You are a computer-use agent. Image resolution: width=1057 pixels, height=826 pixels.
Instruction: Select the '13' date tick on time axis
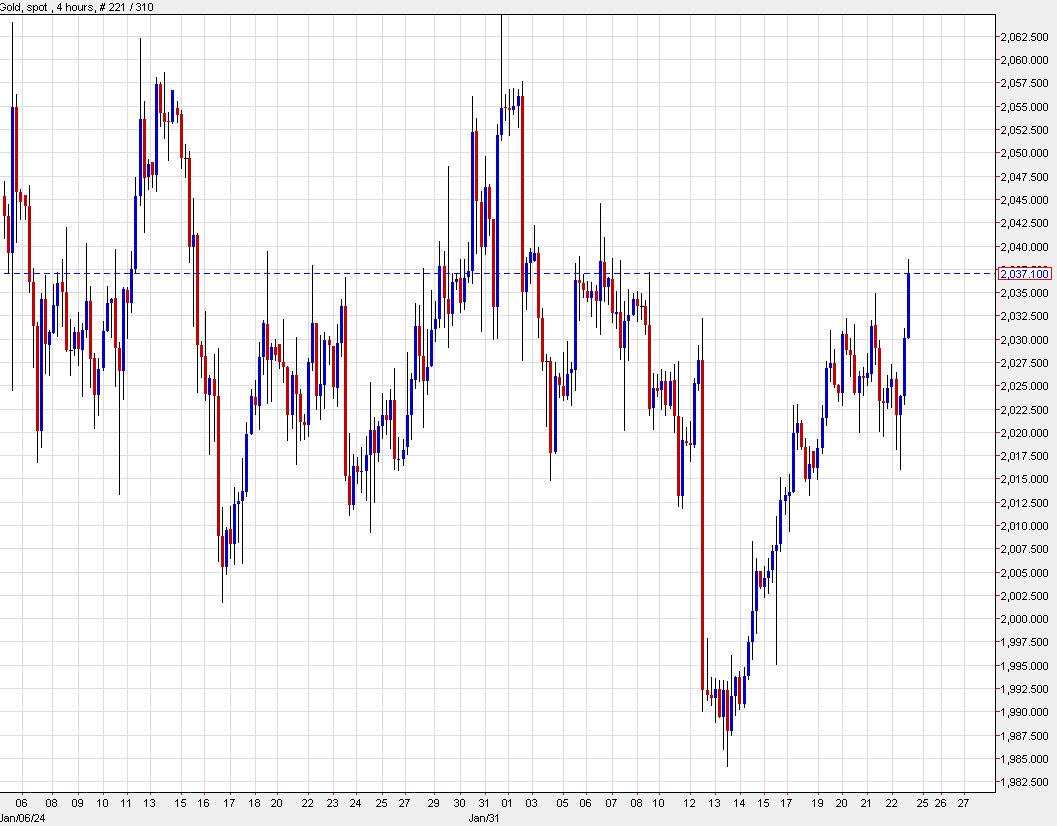click(150, 802)
